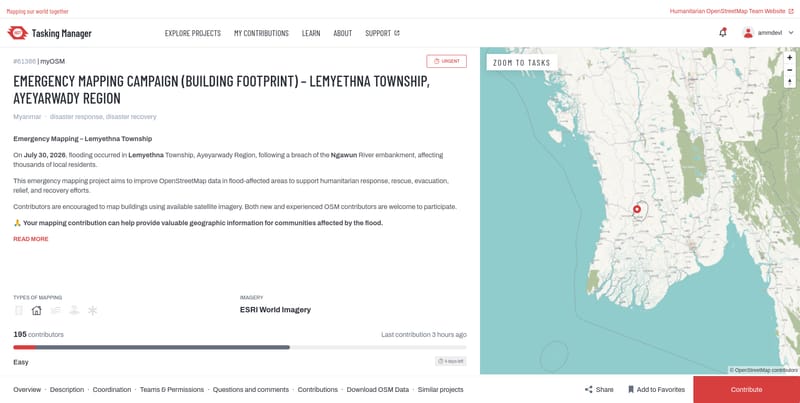Click the other mapping type asterisk icon
Viewport: 800px width, 403px height.
[92, 310]
